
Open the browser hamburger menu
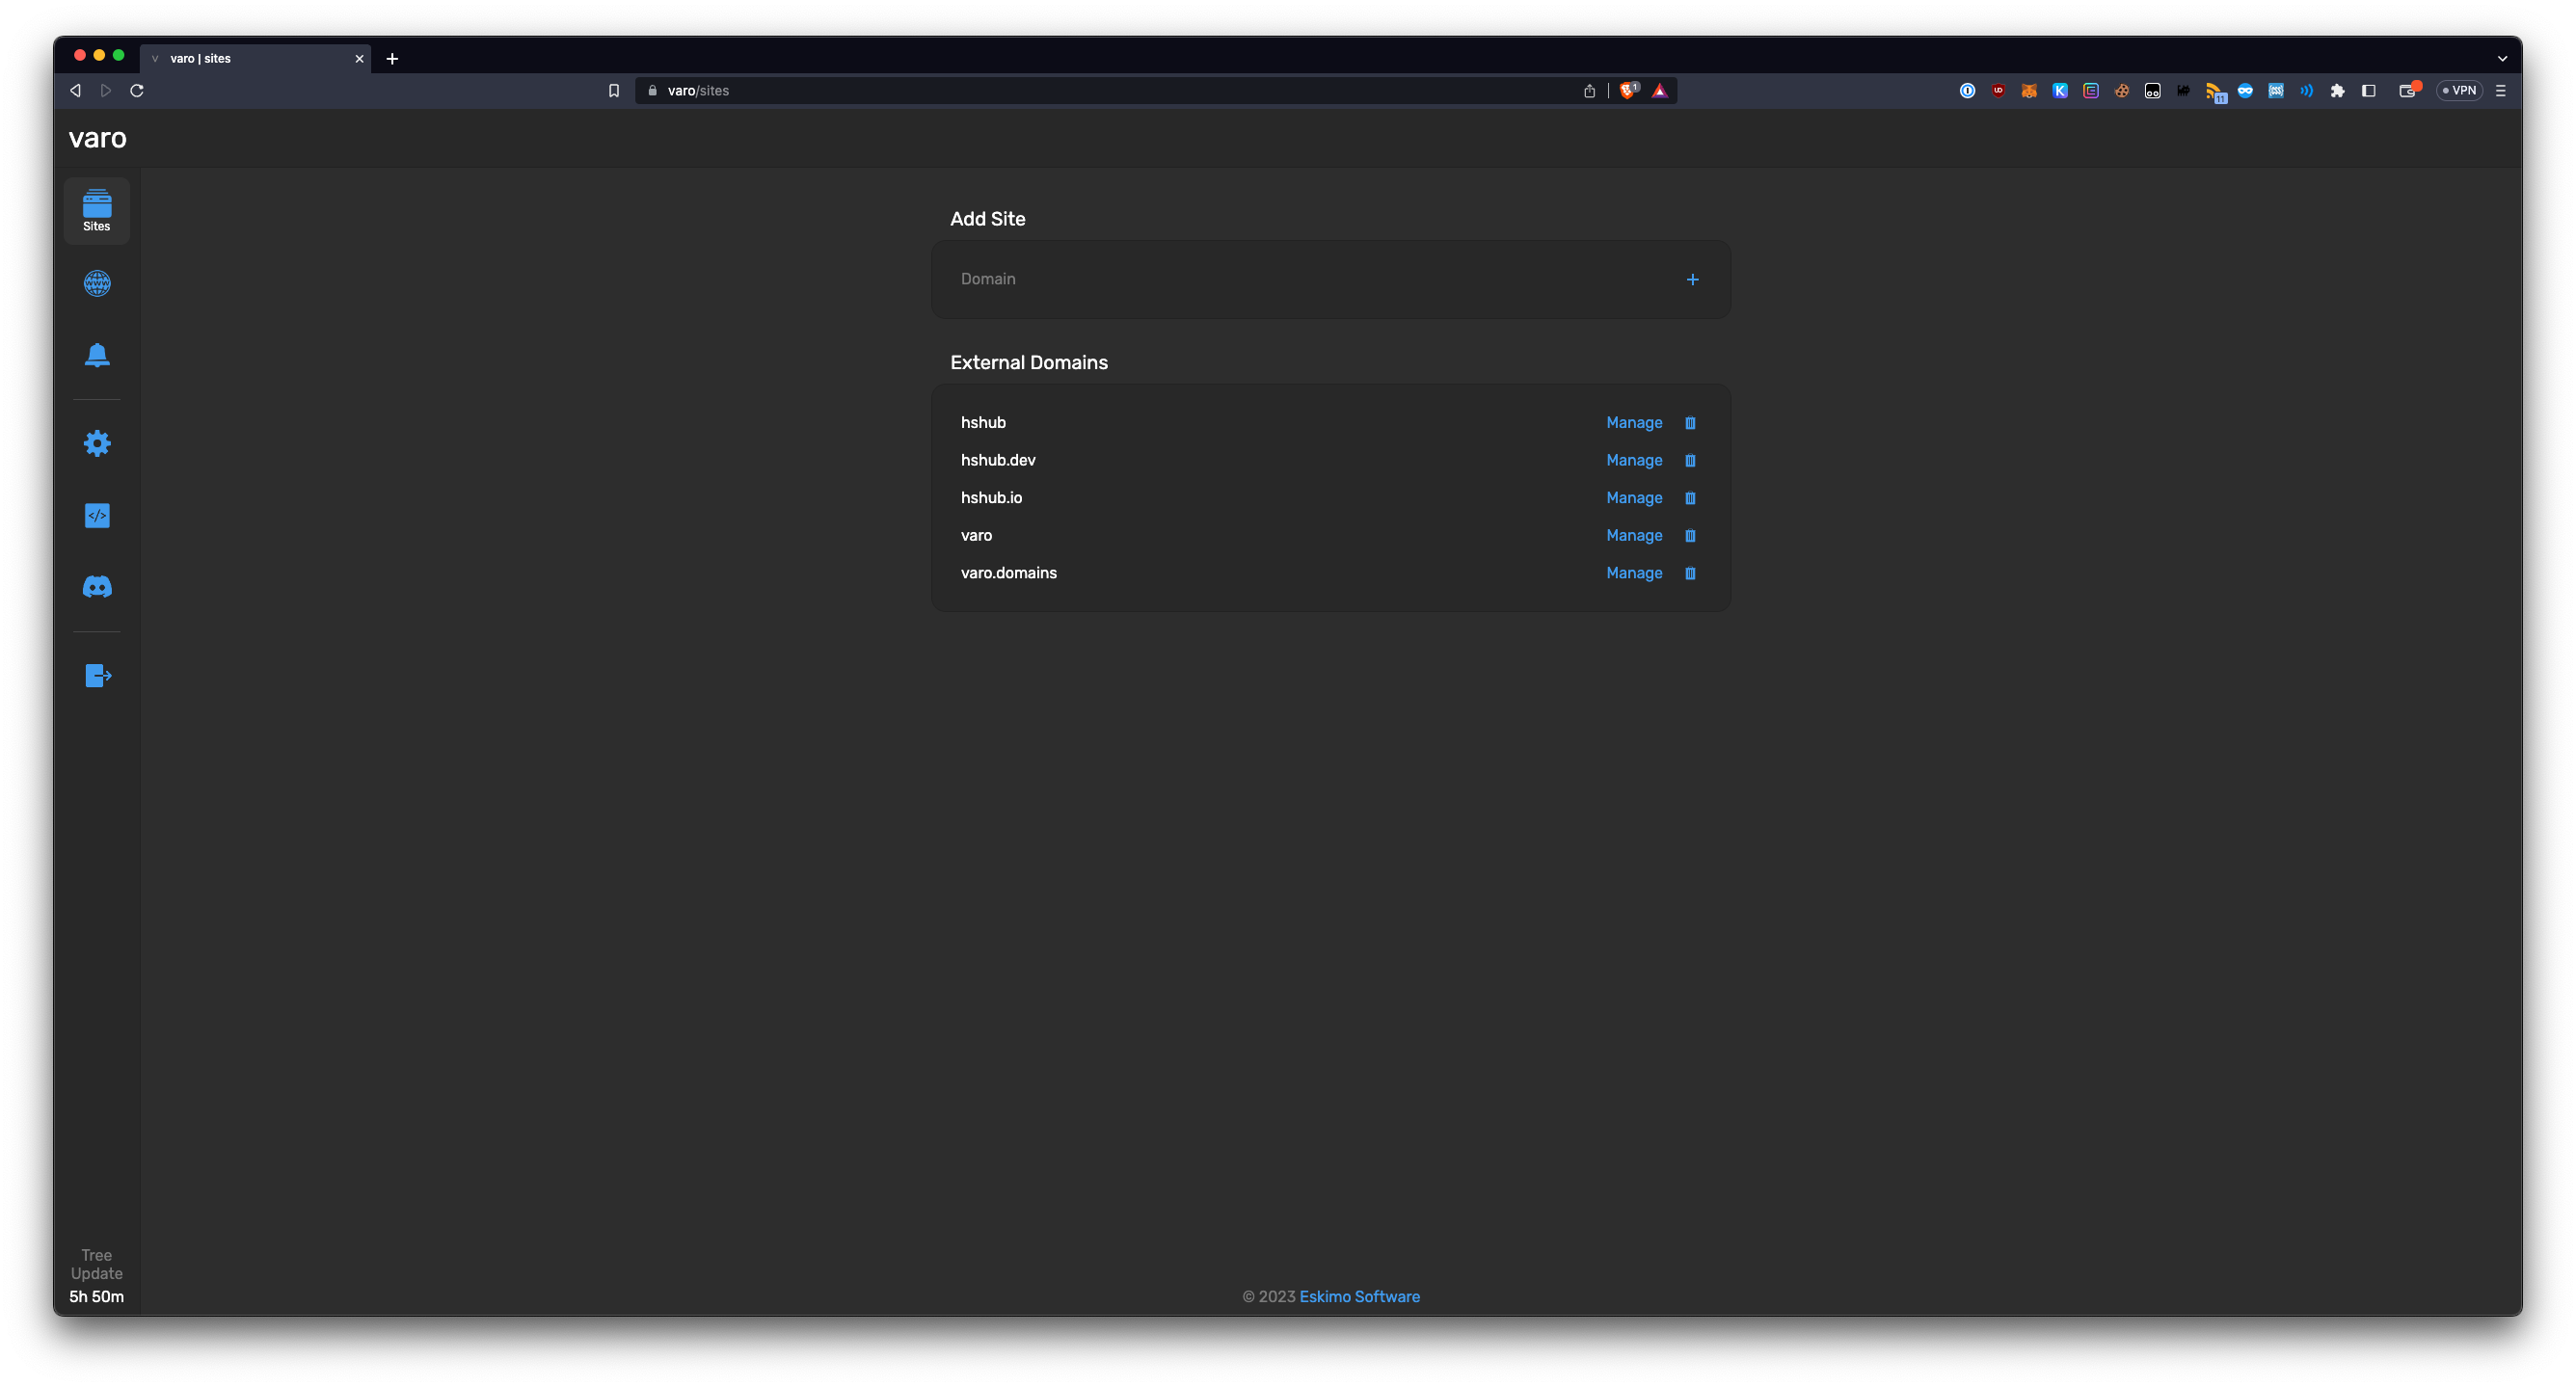click(2500, 90)
